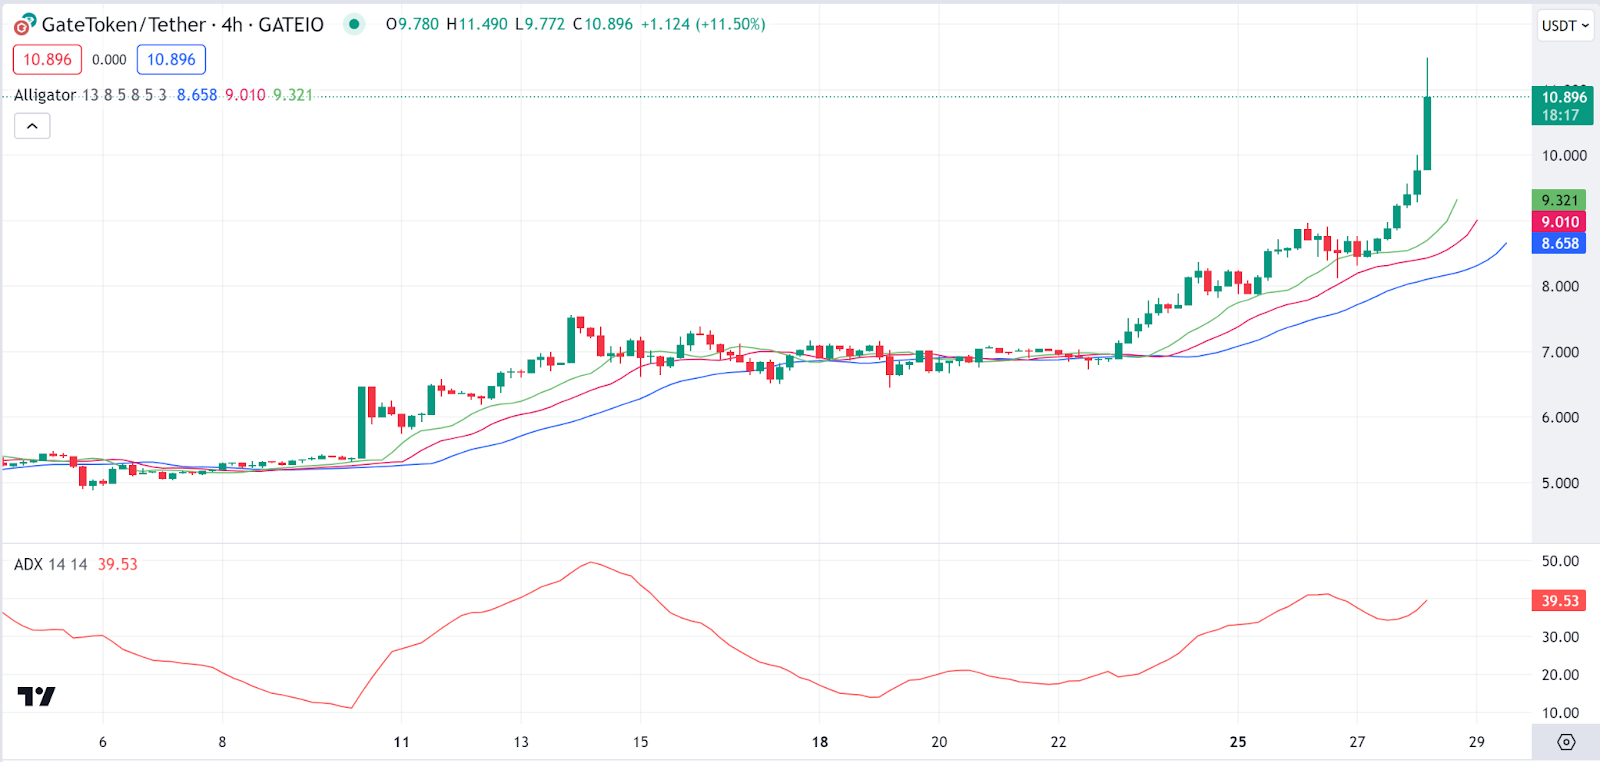Click the green 9.321 price axis tag
The height and width of the screenshot is (762, 1600).
(1559, 200)
